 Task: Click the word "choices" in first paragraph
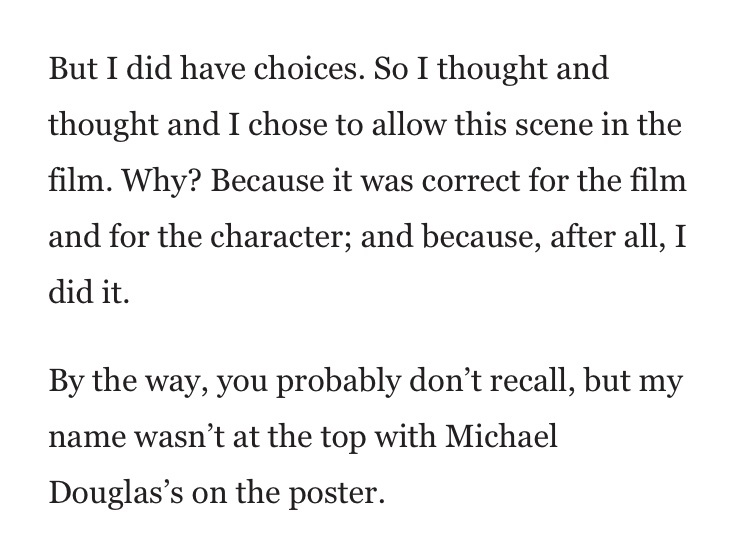click(306, 68)
